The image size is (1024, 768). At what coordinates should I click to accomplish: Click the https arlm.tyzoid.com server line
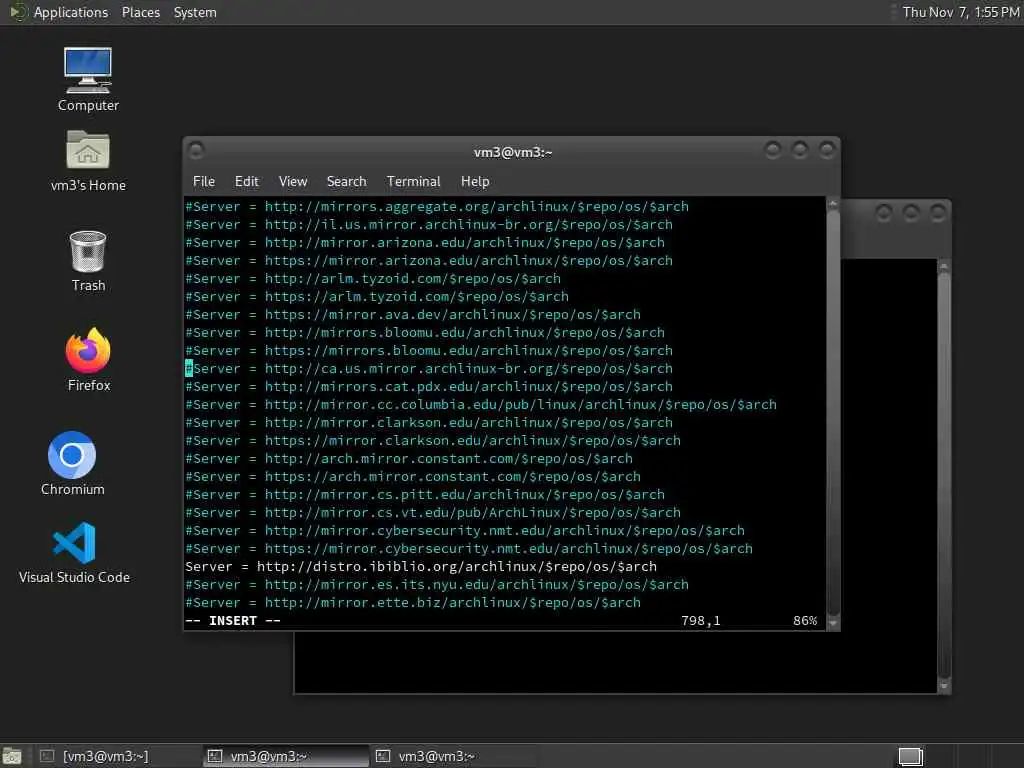point(377,296)
